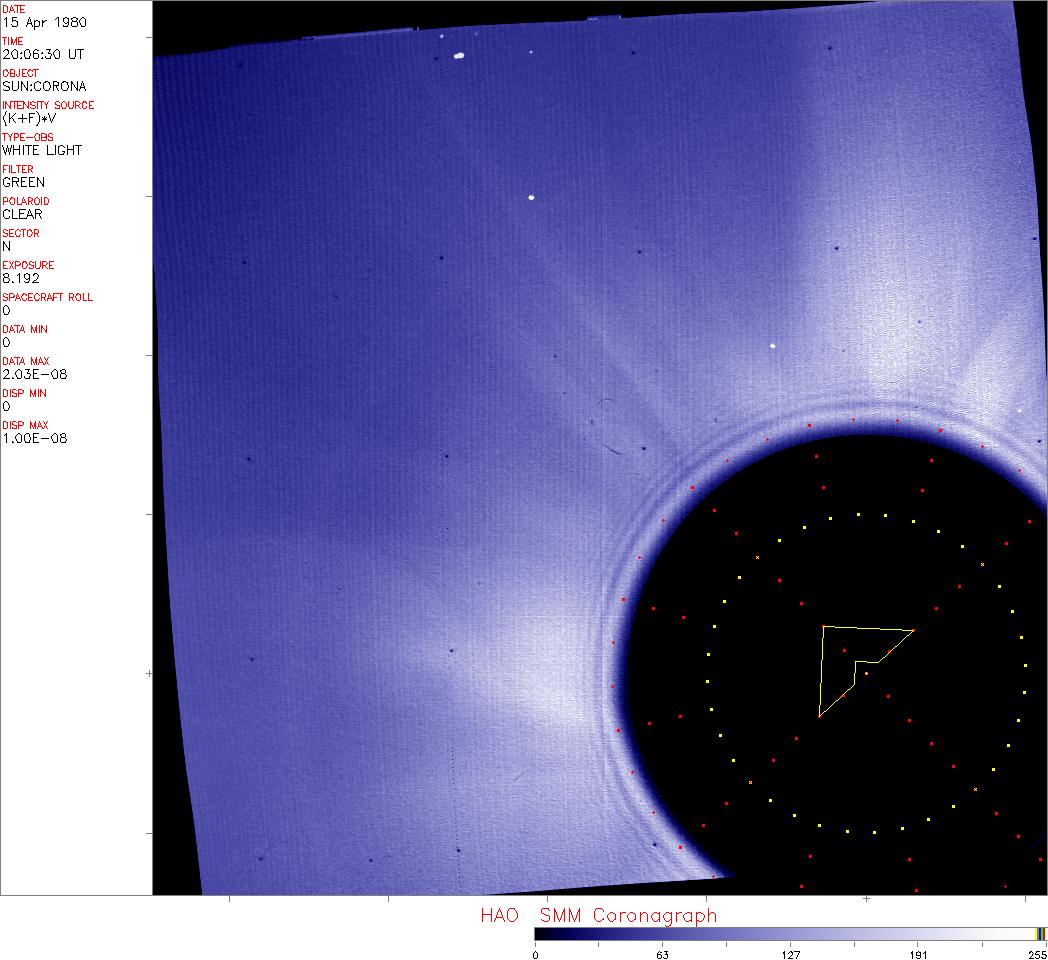Image resolution: width=1048 pixels, height=960 pixels.
Task: Click the 191 tick label under the color bar
Action: (x=918, y=954)
